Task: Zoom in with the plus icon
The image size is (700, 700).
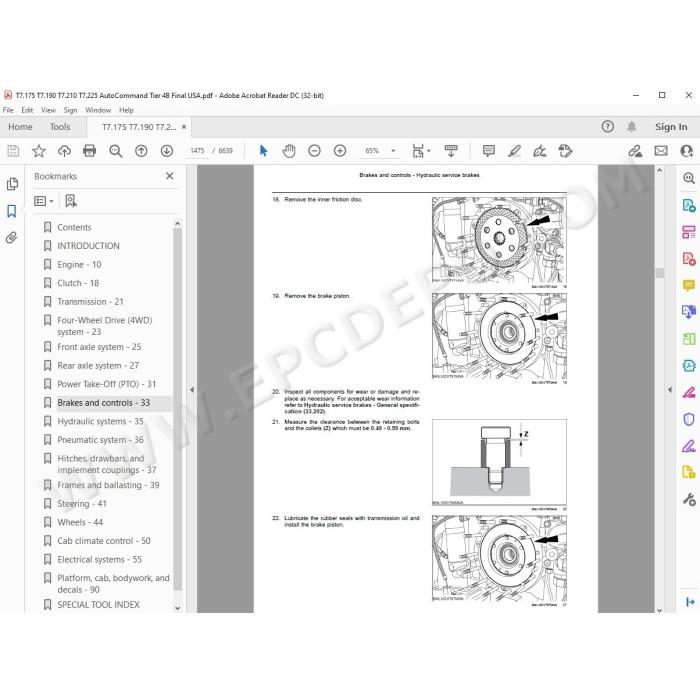Action: [340, 151]
